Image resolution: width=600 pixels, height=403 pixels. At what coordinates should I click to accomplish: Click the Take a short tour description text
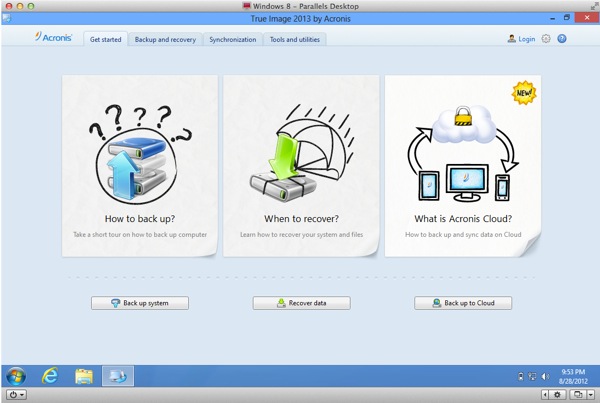coord(140,235)
